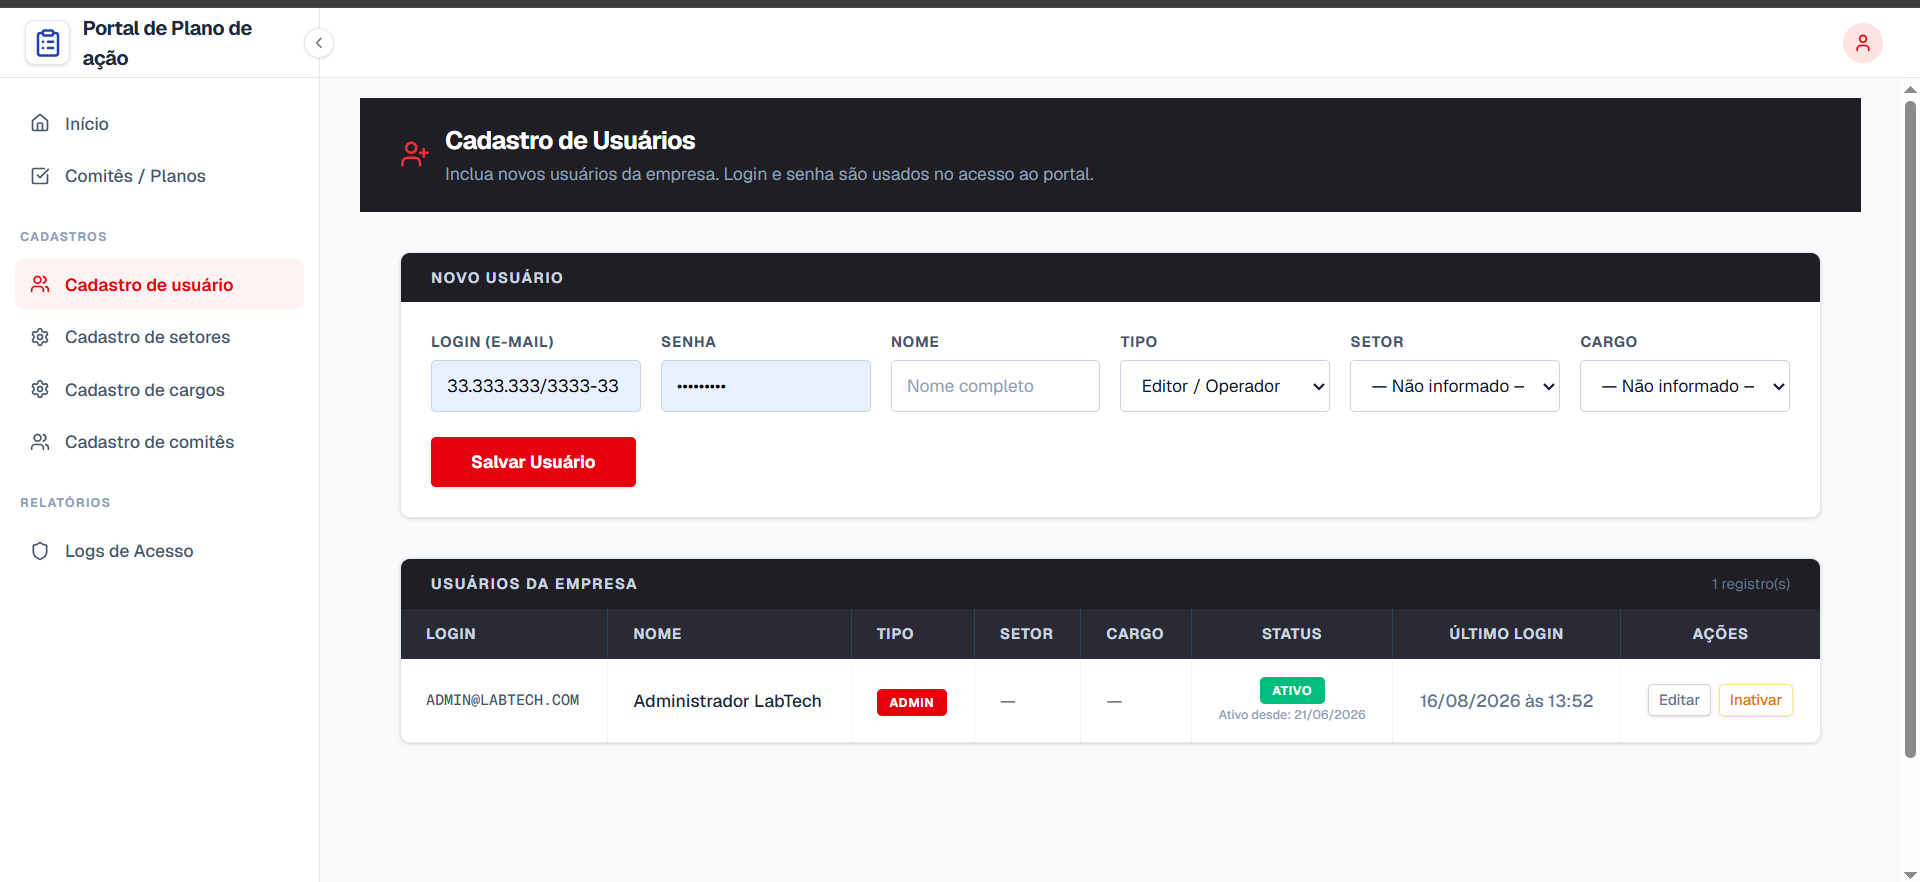Screen dimensions: 1920x882
Task: Click the home icon beside Início
Action: (40, 123)
